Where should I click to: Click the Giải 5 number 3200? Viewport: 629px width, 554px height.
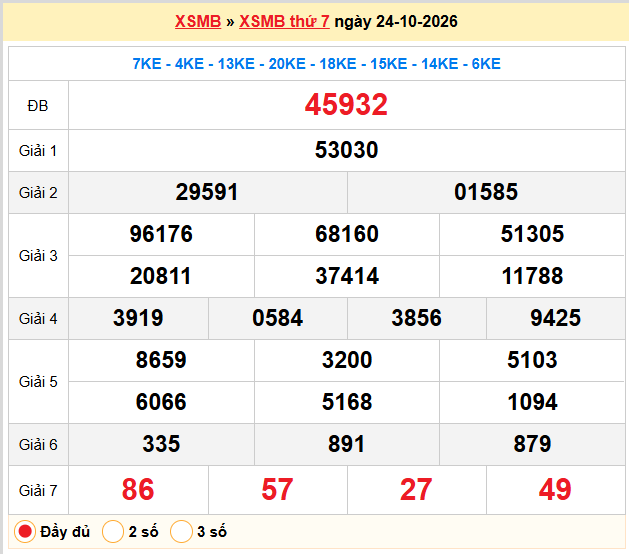(x=347, y=360)
